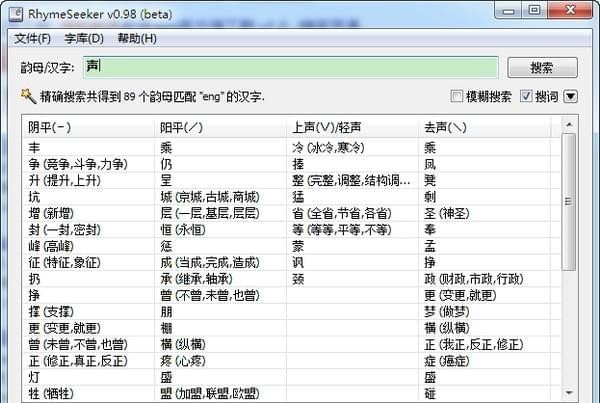600x419 pixels.
Task: Select 成 (当成,完成,造成) entry
Action: coord(210,263)
